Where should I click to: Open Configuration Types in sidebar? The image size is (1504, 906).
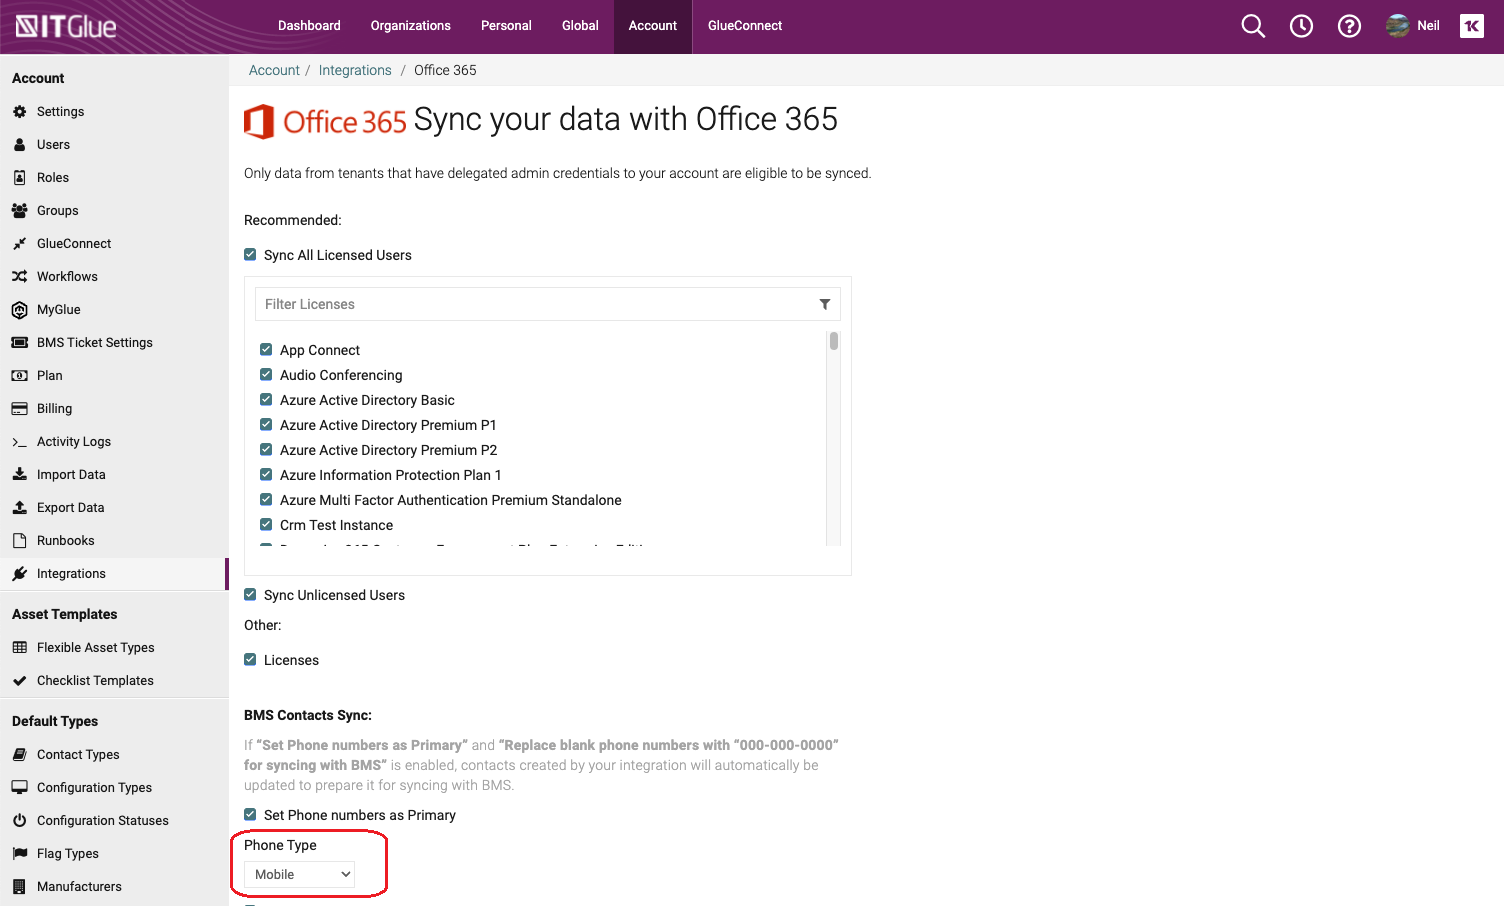94,788
